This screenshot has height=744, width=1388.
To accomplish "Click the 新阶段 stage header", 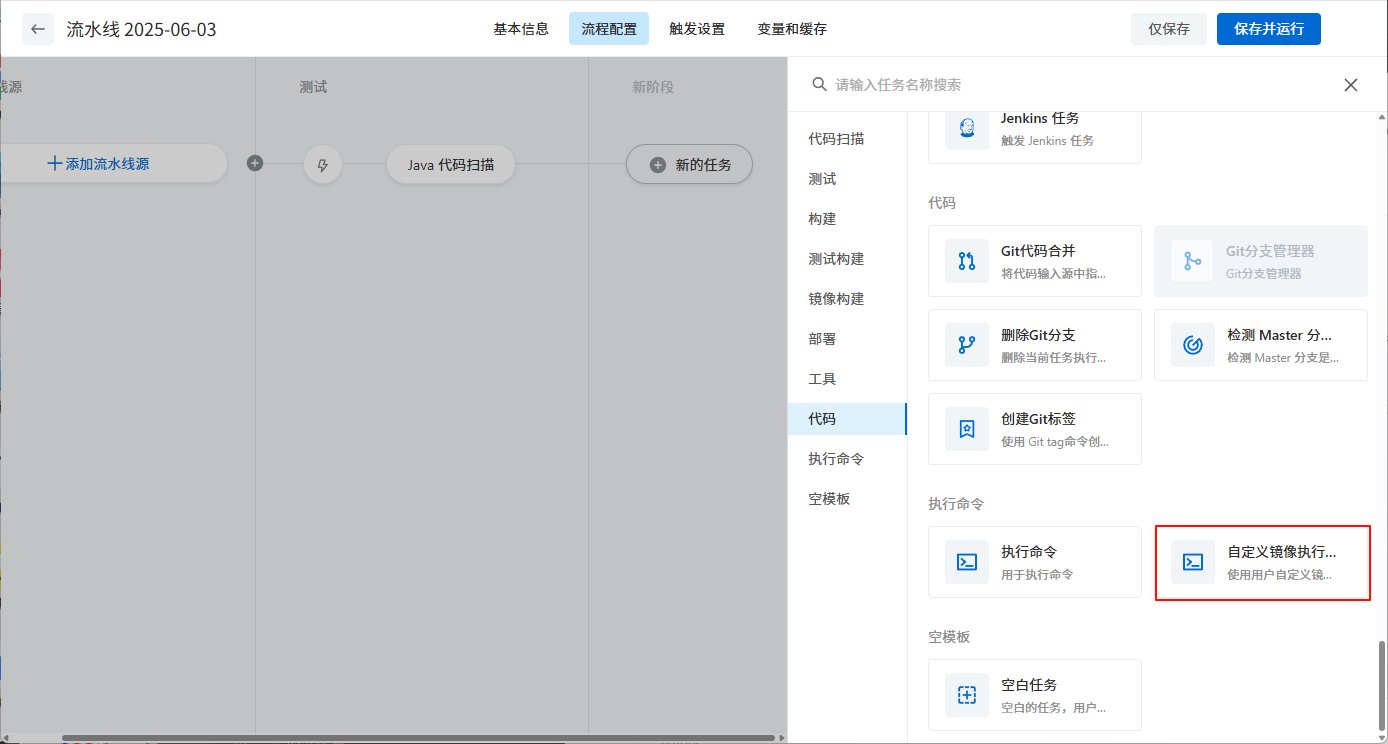I will tap(653, 87).
